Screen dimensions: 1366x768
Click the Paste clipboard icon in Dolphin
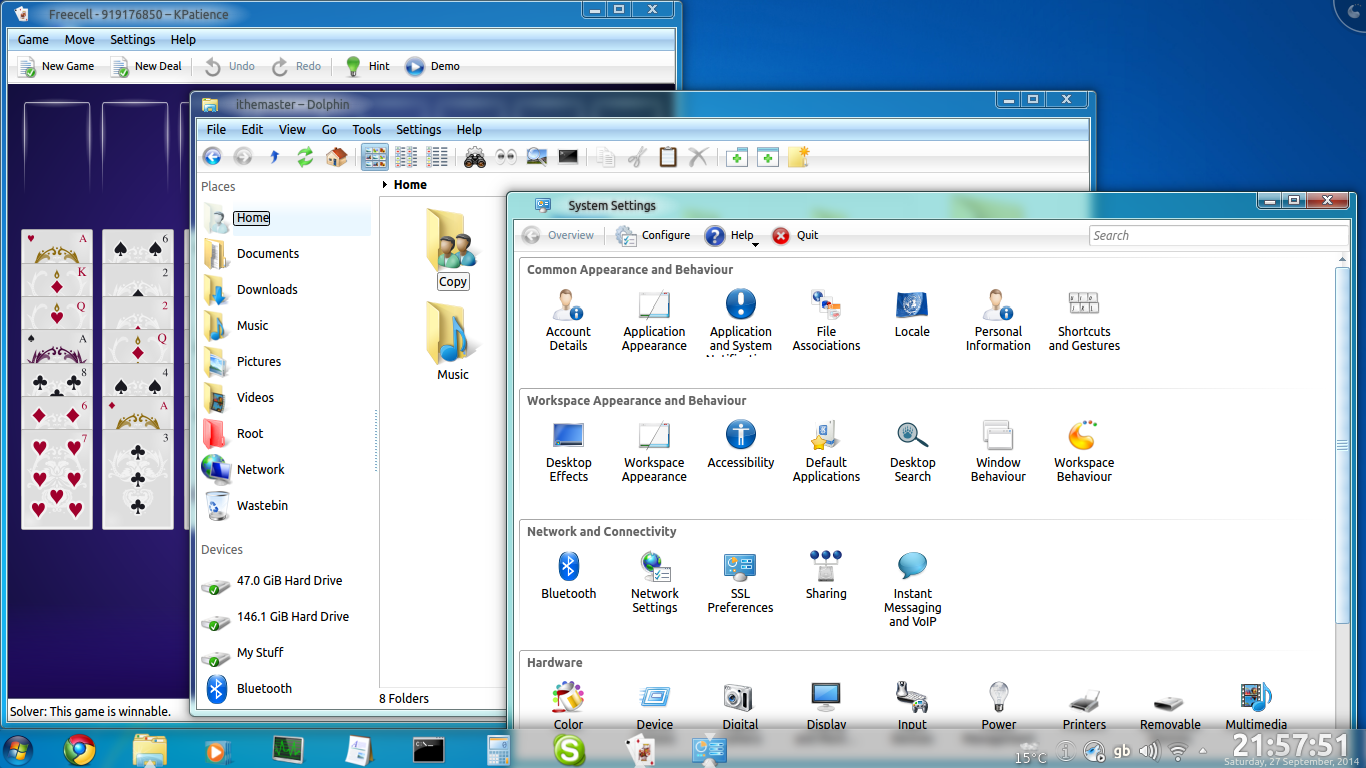(668, 156)
